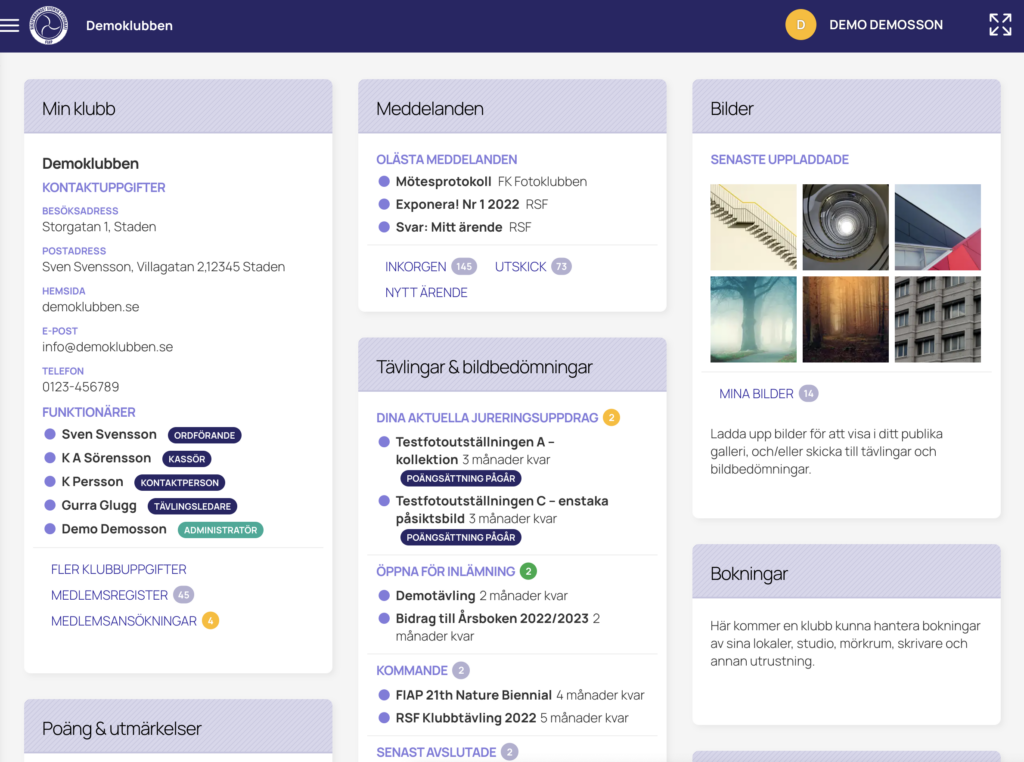The height and width of the screenshot is (762, 1024).
Task: Click the Demoklubben club logo
Action: click(x=48, y=25)
